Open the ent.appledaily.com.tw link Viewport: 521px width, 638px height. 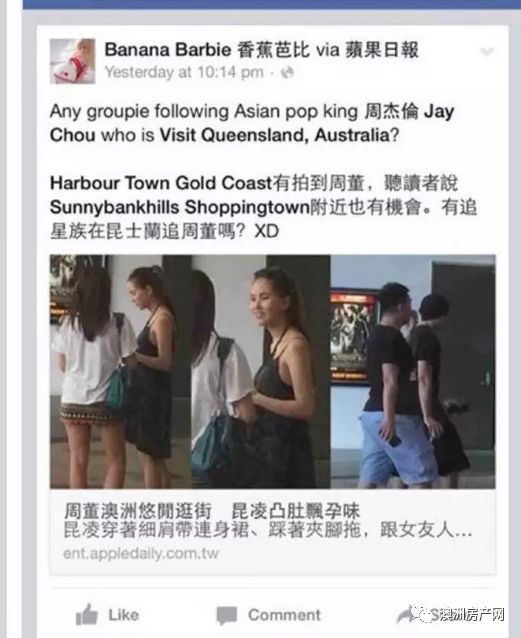click(x=141, y=553)
